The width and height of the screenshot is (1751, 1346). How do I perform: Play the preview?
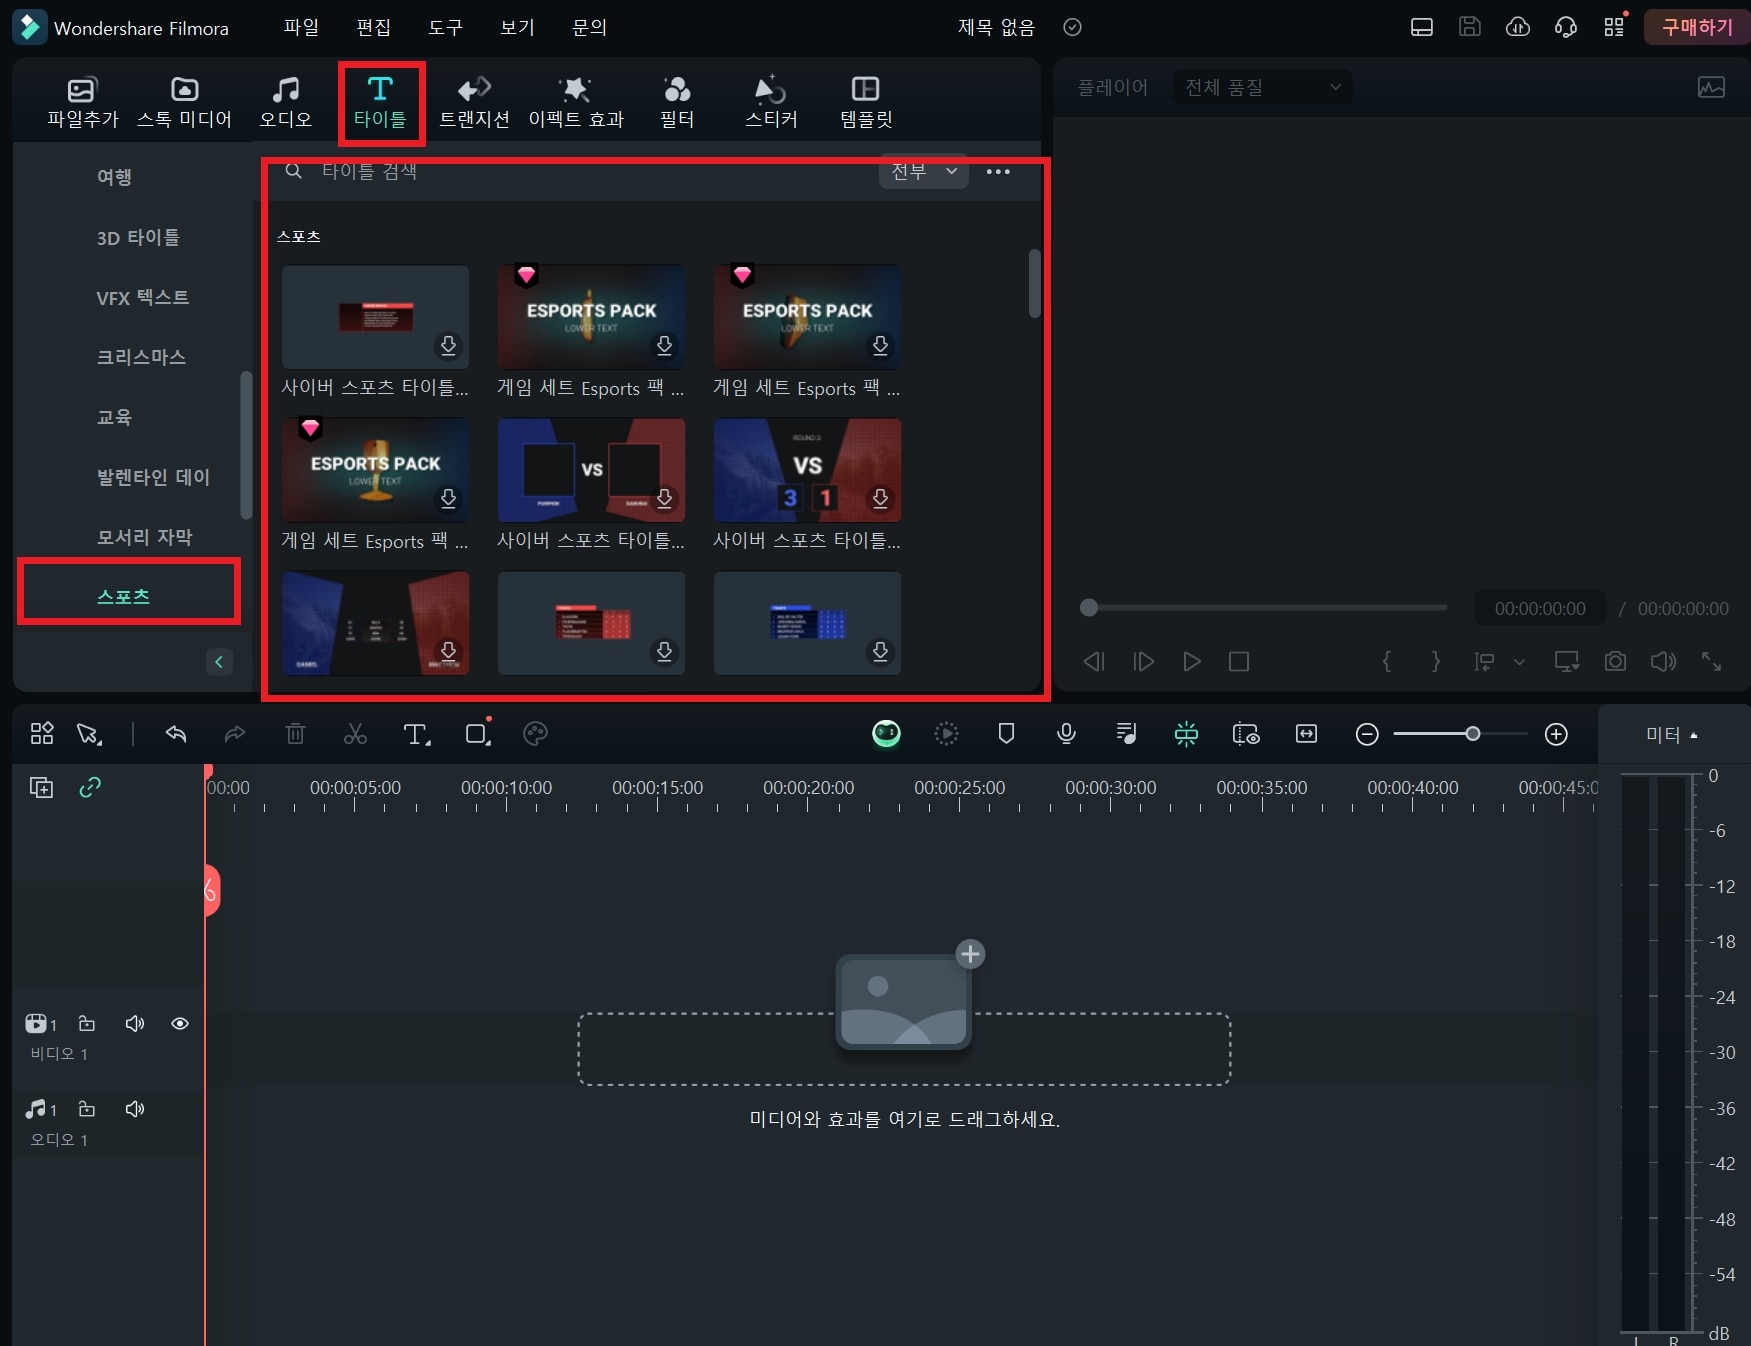[x=1191, y=662]
